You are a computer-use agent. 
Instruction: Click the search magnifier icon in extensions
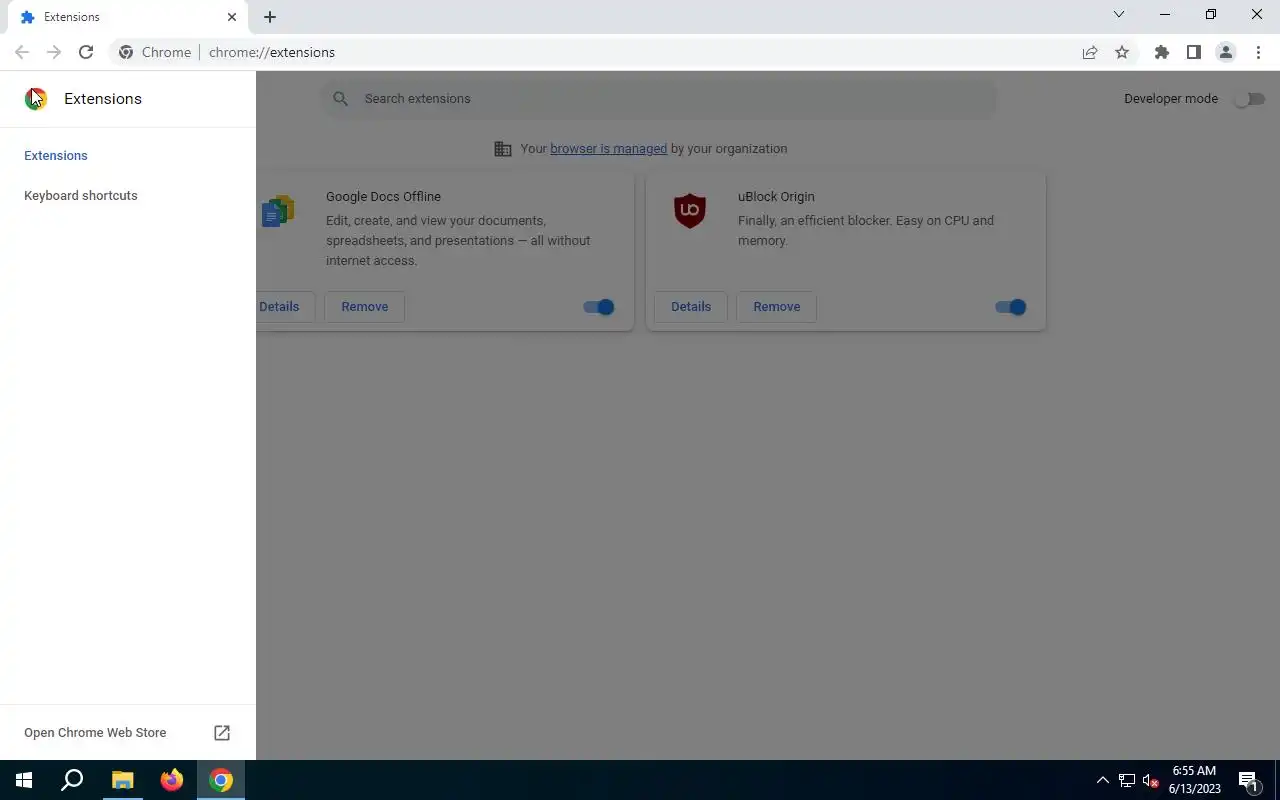click(341, 99)
